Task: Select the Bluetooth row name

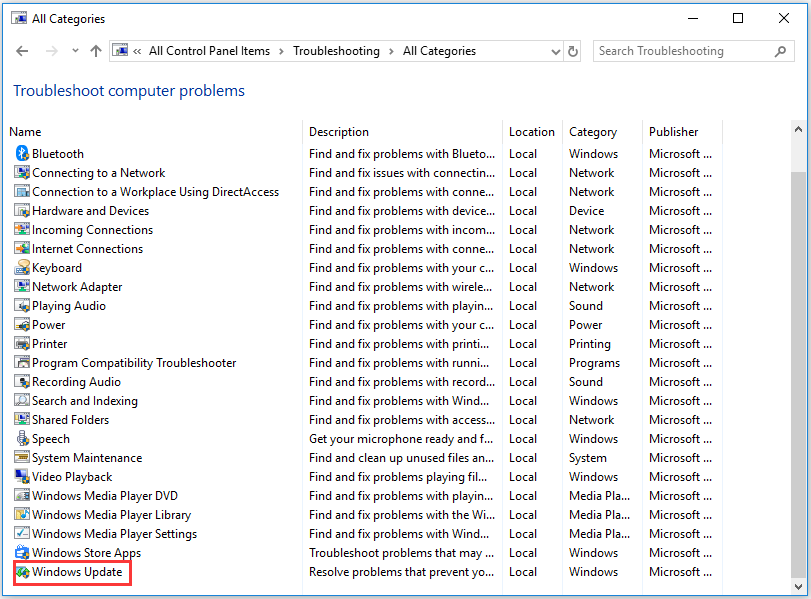Action: click(58, 154)
